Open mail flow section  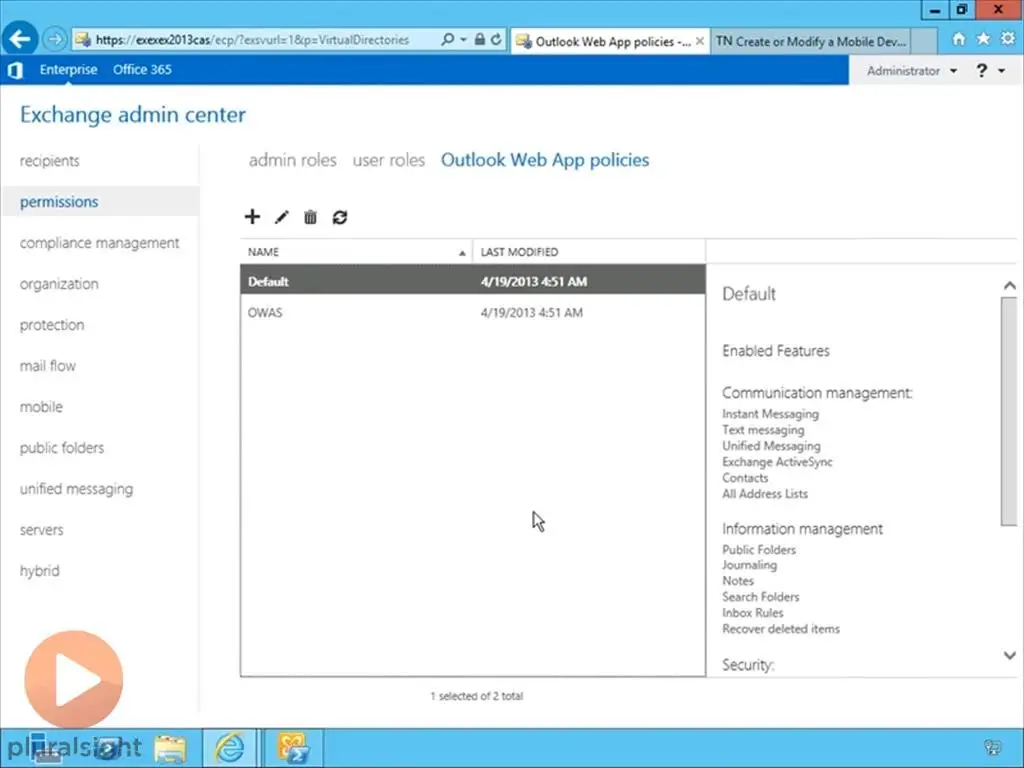(48, 366)
